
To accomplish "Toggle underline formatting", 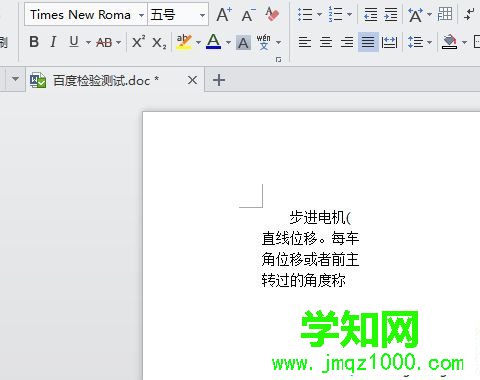I will tap(74, 42).
